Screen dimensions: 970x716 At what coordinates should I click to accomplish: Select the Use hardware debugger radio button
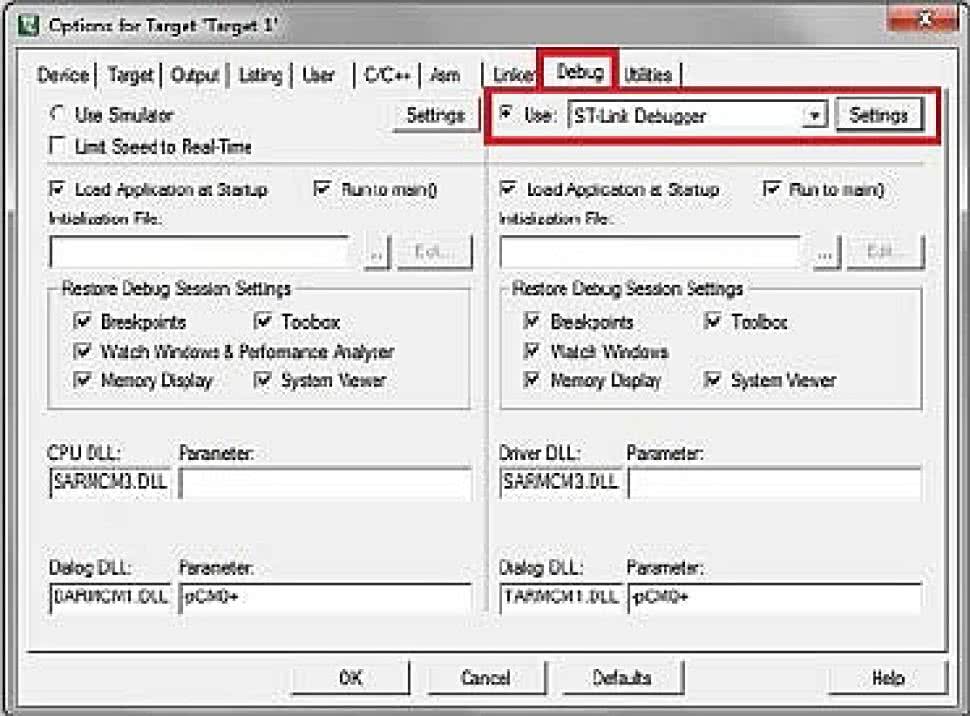click(x=507, y=115)
